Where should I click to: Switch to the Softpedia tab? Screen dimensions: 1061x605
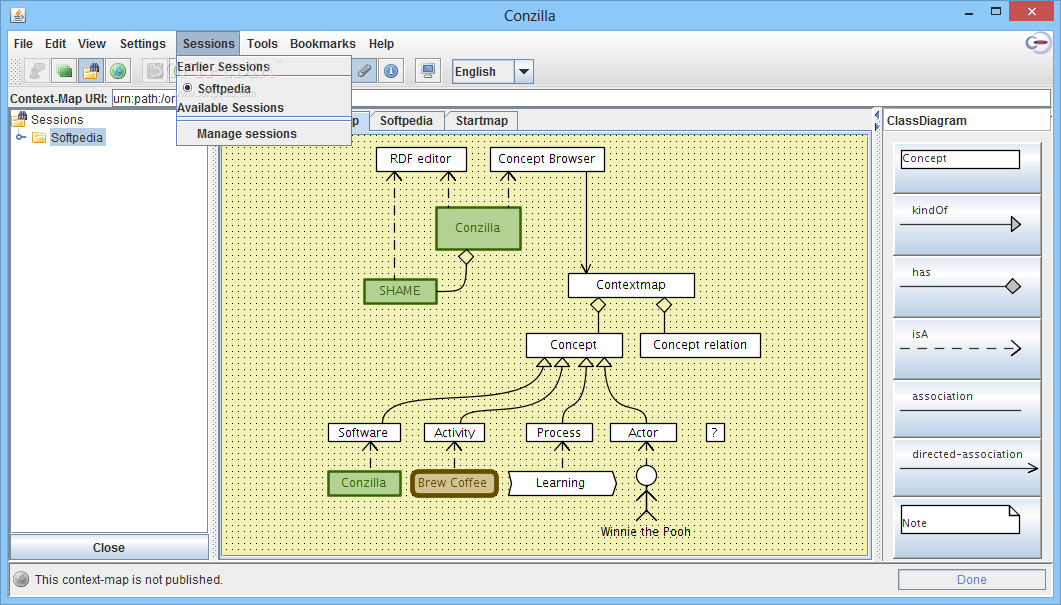[x=406, y=120]
